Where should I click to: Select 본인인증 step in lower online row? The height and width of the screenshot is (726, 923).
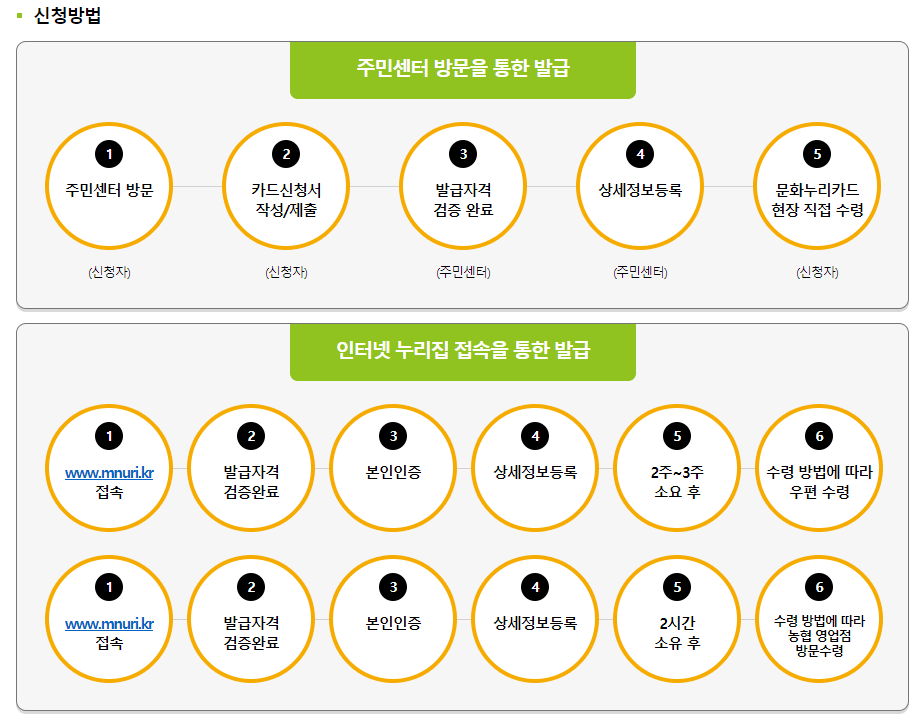point(393,619)
